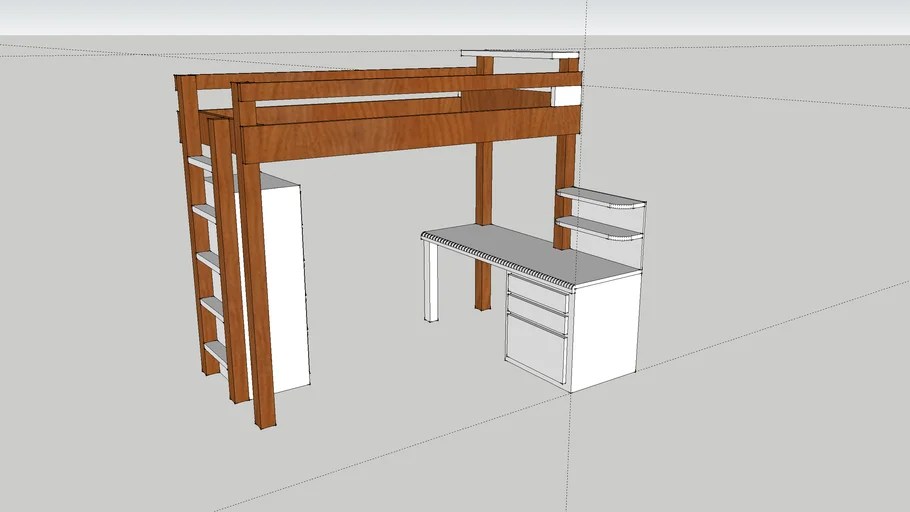Select the lower rounded corner shelf
910x512 pixels.
coord(600,228)
